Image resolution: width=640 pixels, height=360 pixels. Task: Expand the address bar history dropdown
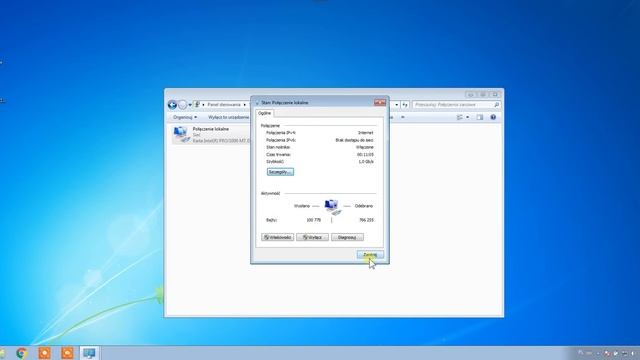(396, 105)
